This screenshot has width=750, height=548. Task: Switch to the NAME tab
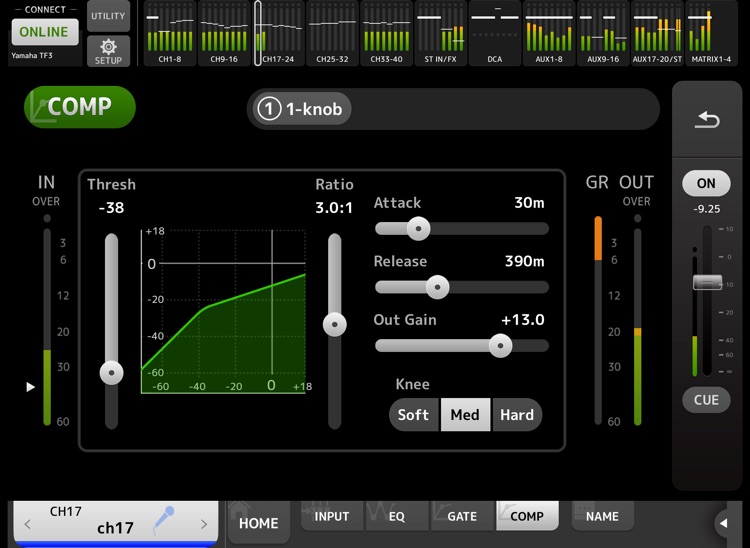[x=602, y=516]
